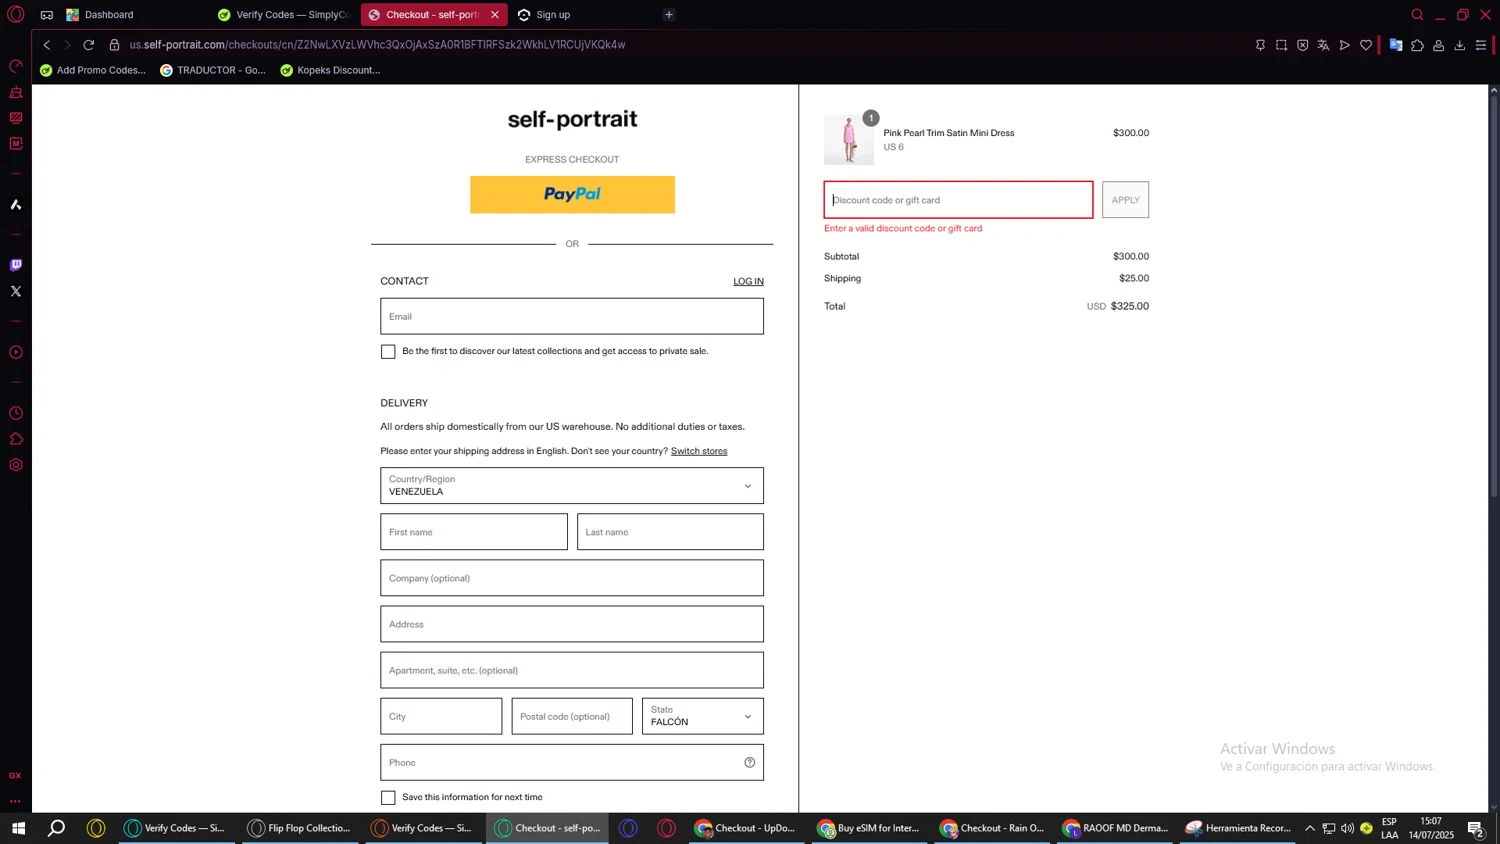Open GX Control speedometer icon in sidebar

pos(16,66)
